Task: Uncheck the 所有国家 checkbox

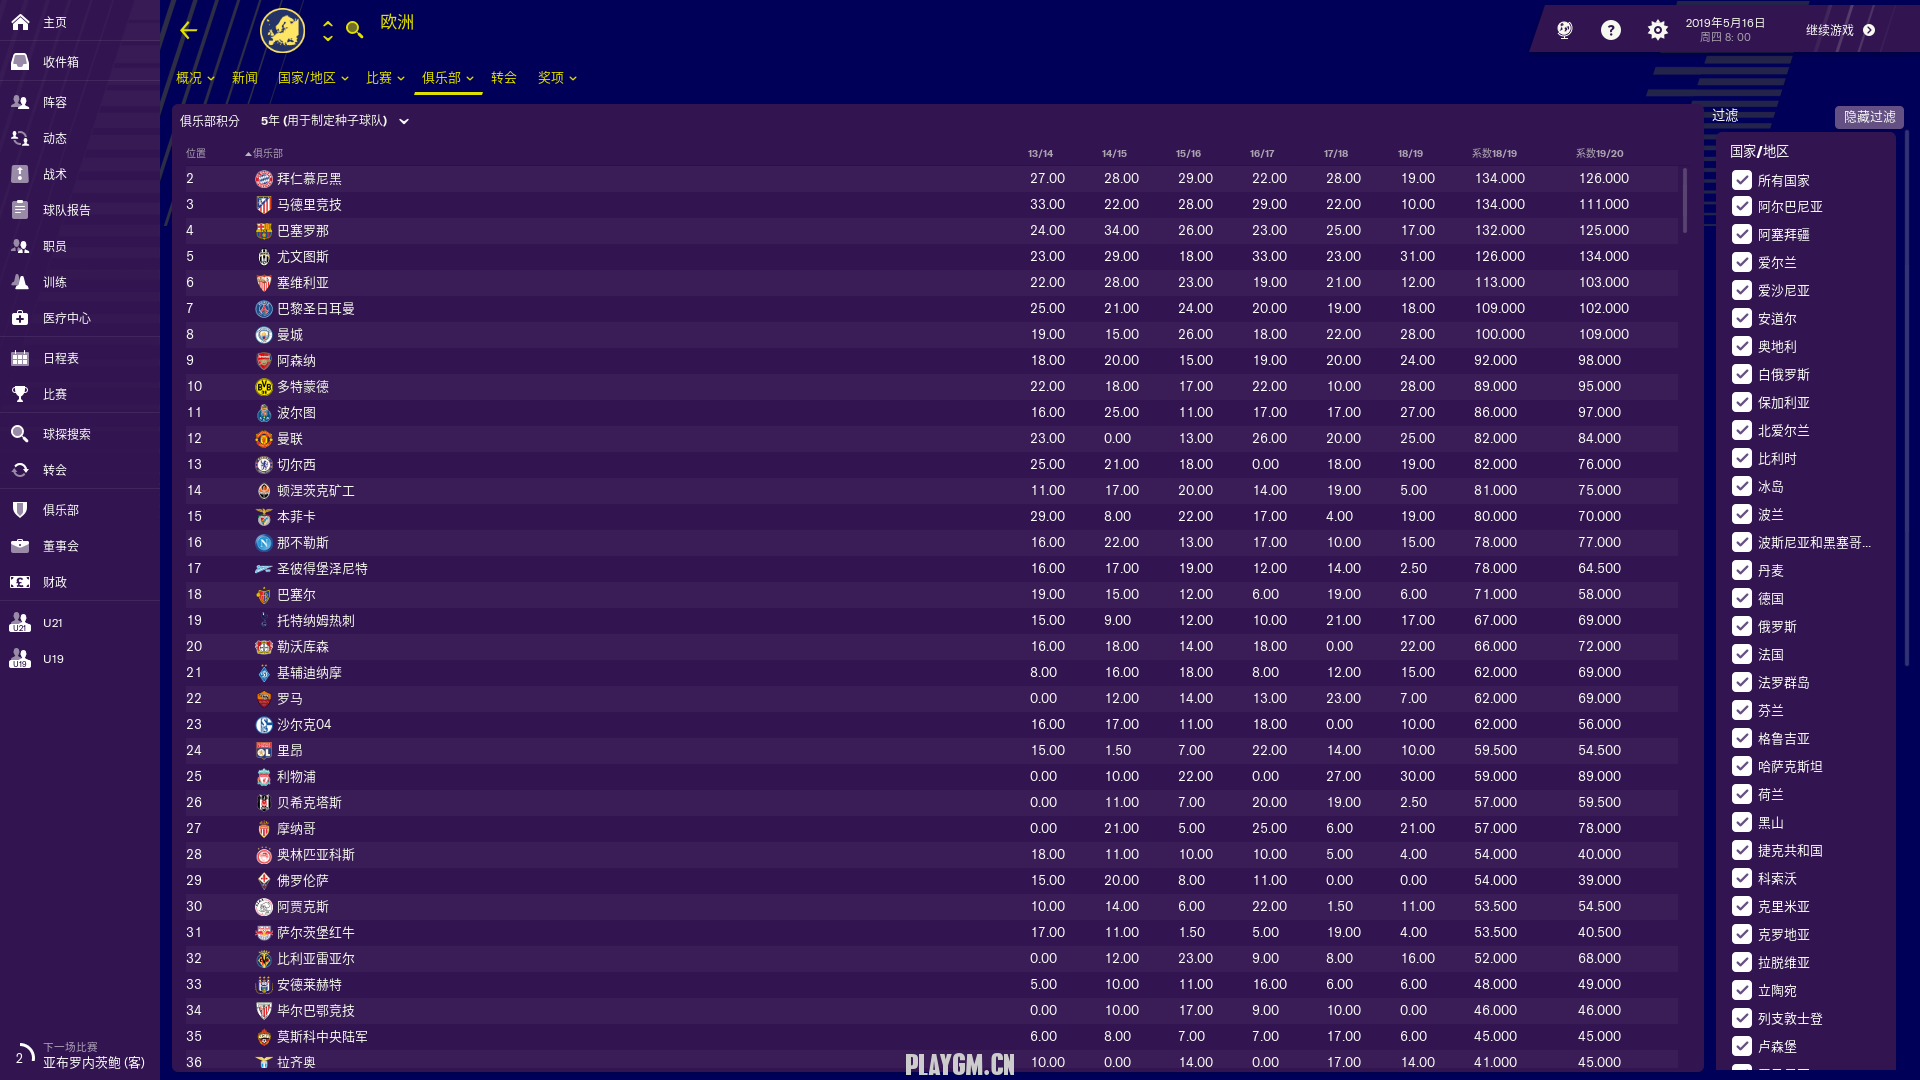Action: tap(1742, 180)
